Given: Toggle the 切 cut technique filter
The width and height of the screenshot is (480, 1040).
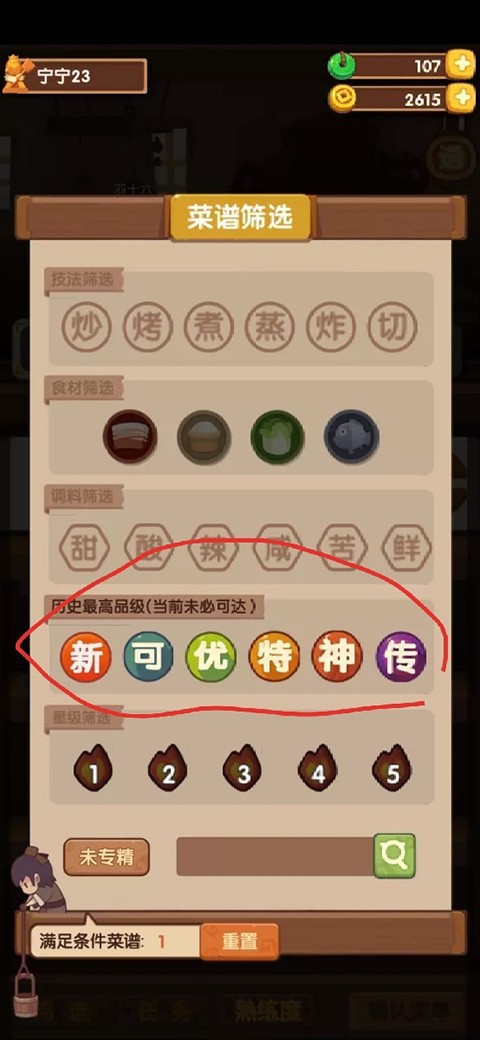Looking at the screenshot, I should tap(393, 327).
